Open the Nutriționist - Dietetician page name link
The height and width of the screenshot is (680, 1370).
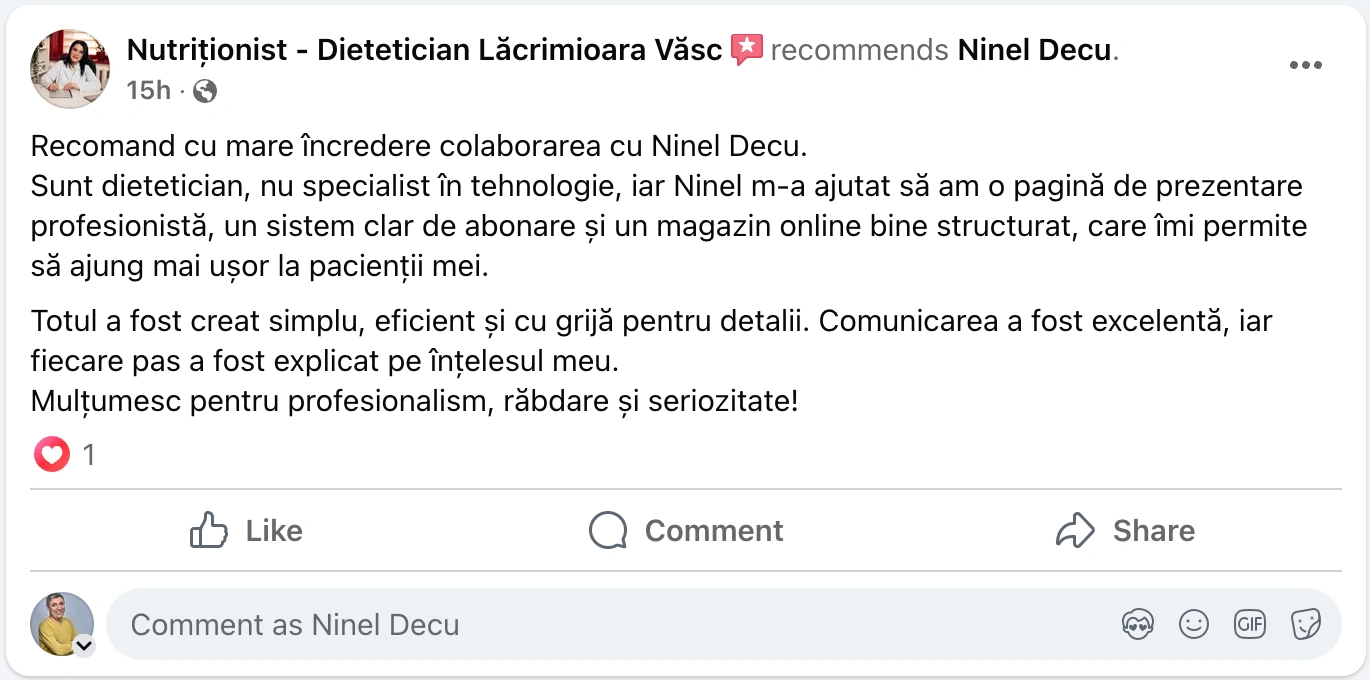click(424, 50)
